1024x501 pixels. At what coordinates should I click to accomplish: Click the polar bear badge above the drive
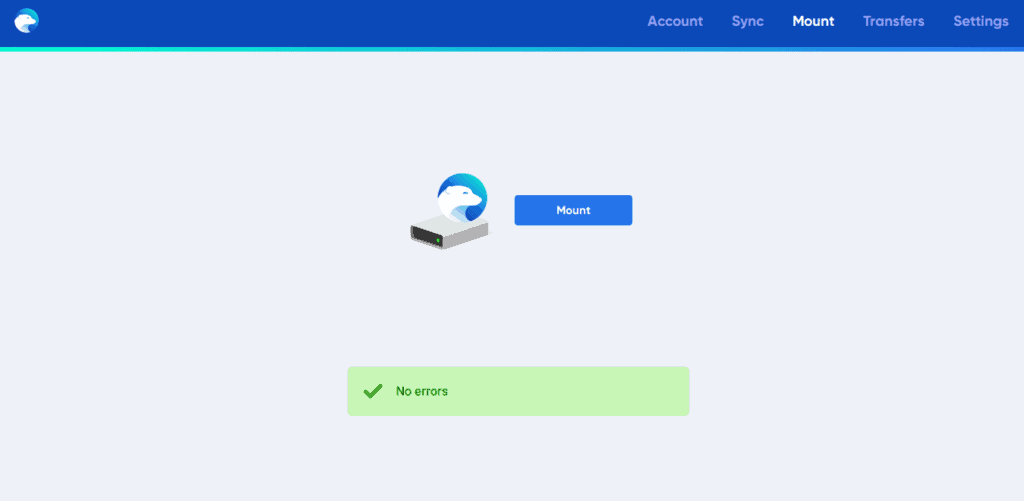[462, 197]
